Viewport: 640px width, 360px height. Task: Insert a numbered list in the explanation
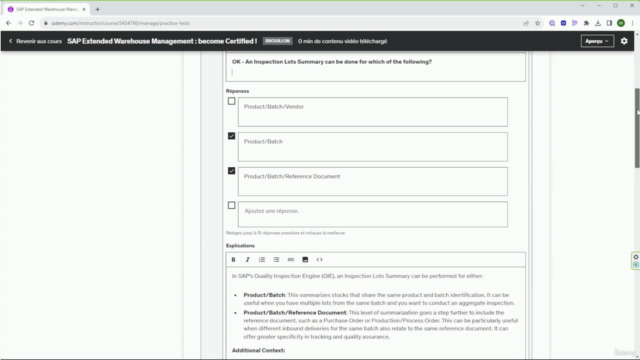tap(262, 260)
